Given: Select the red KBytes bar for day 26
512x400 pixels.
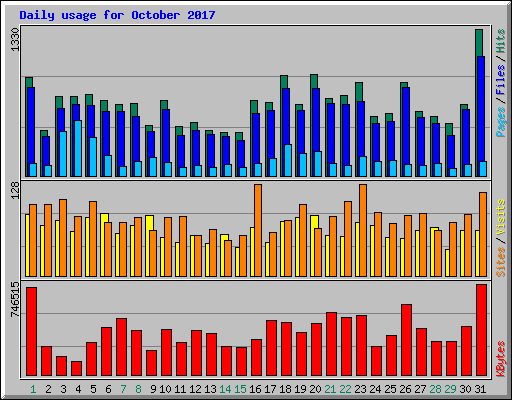Looking at the screenshot, I should coord(406,340).
